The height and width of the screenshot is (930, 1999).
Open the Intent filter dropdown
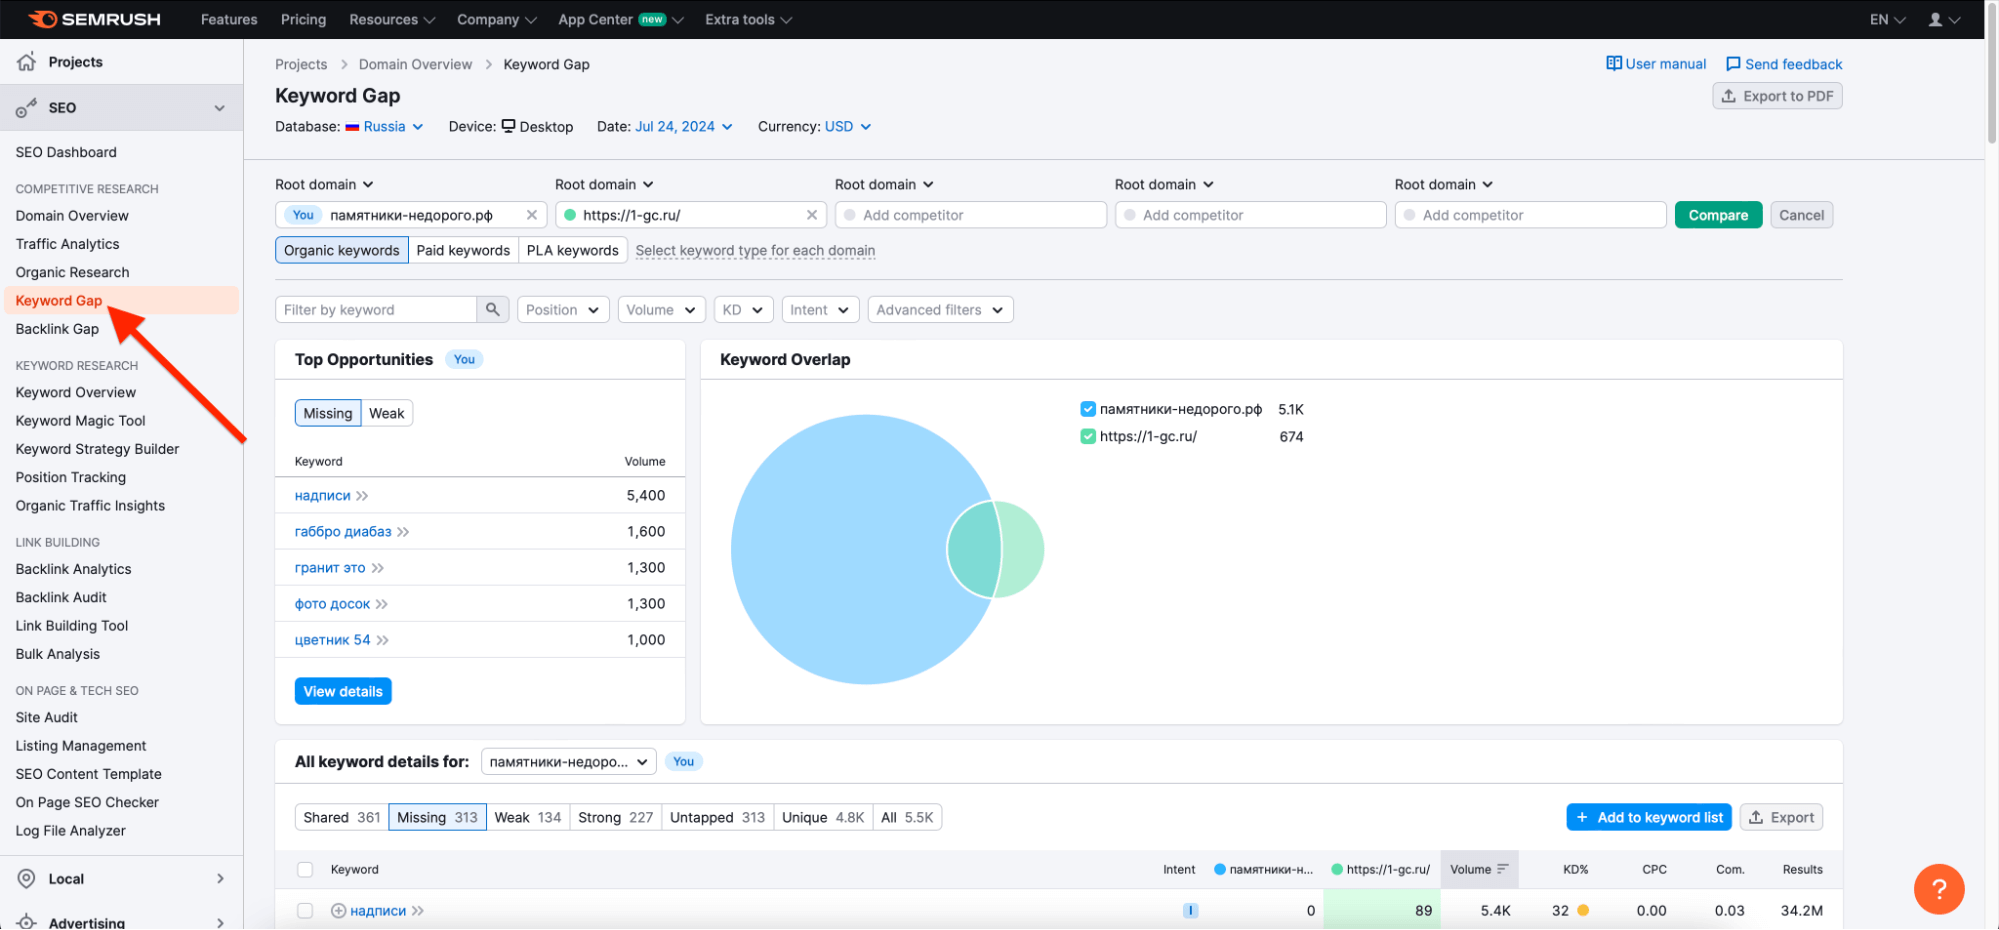(x=819, y=310)
